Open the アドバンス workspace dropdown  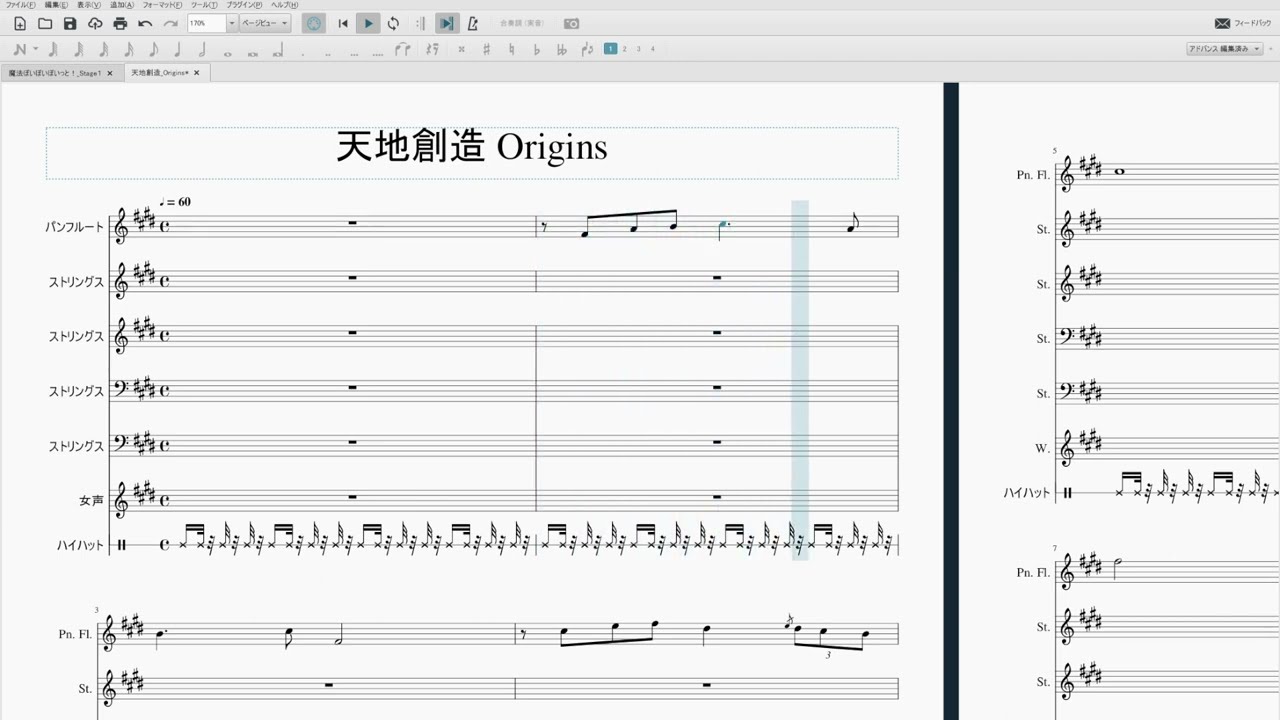click(1224, 49)
